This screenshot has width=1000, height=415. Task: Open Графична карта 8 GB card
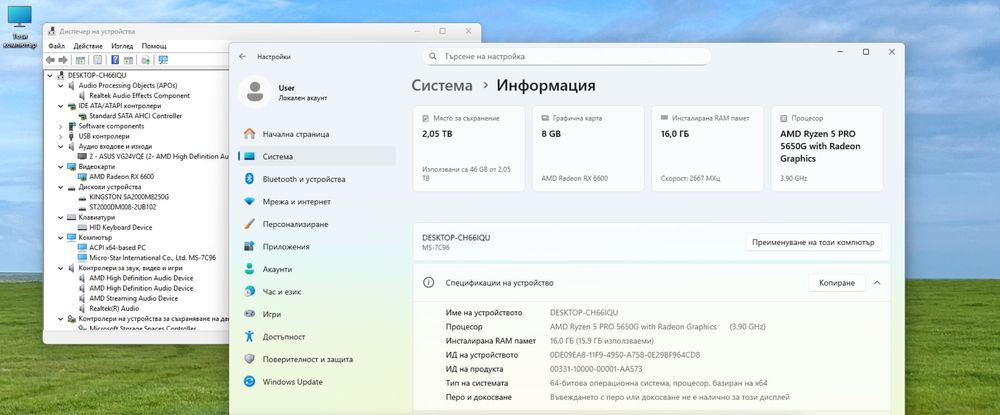point(588,149)
